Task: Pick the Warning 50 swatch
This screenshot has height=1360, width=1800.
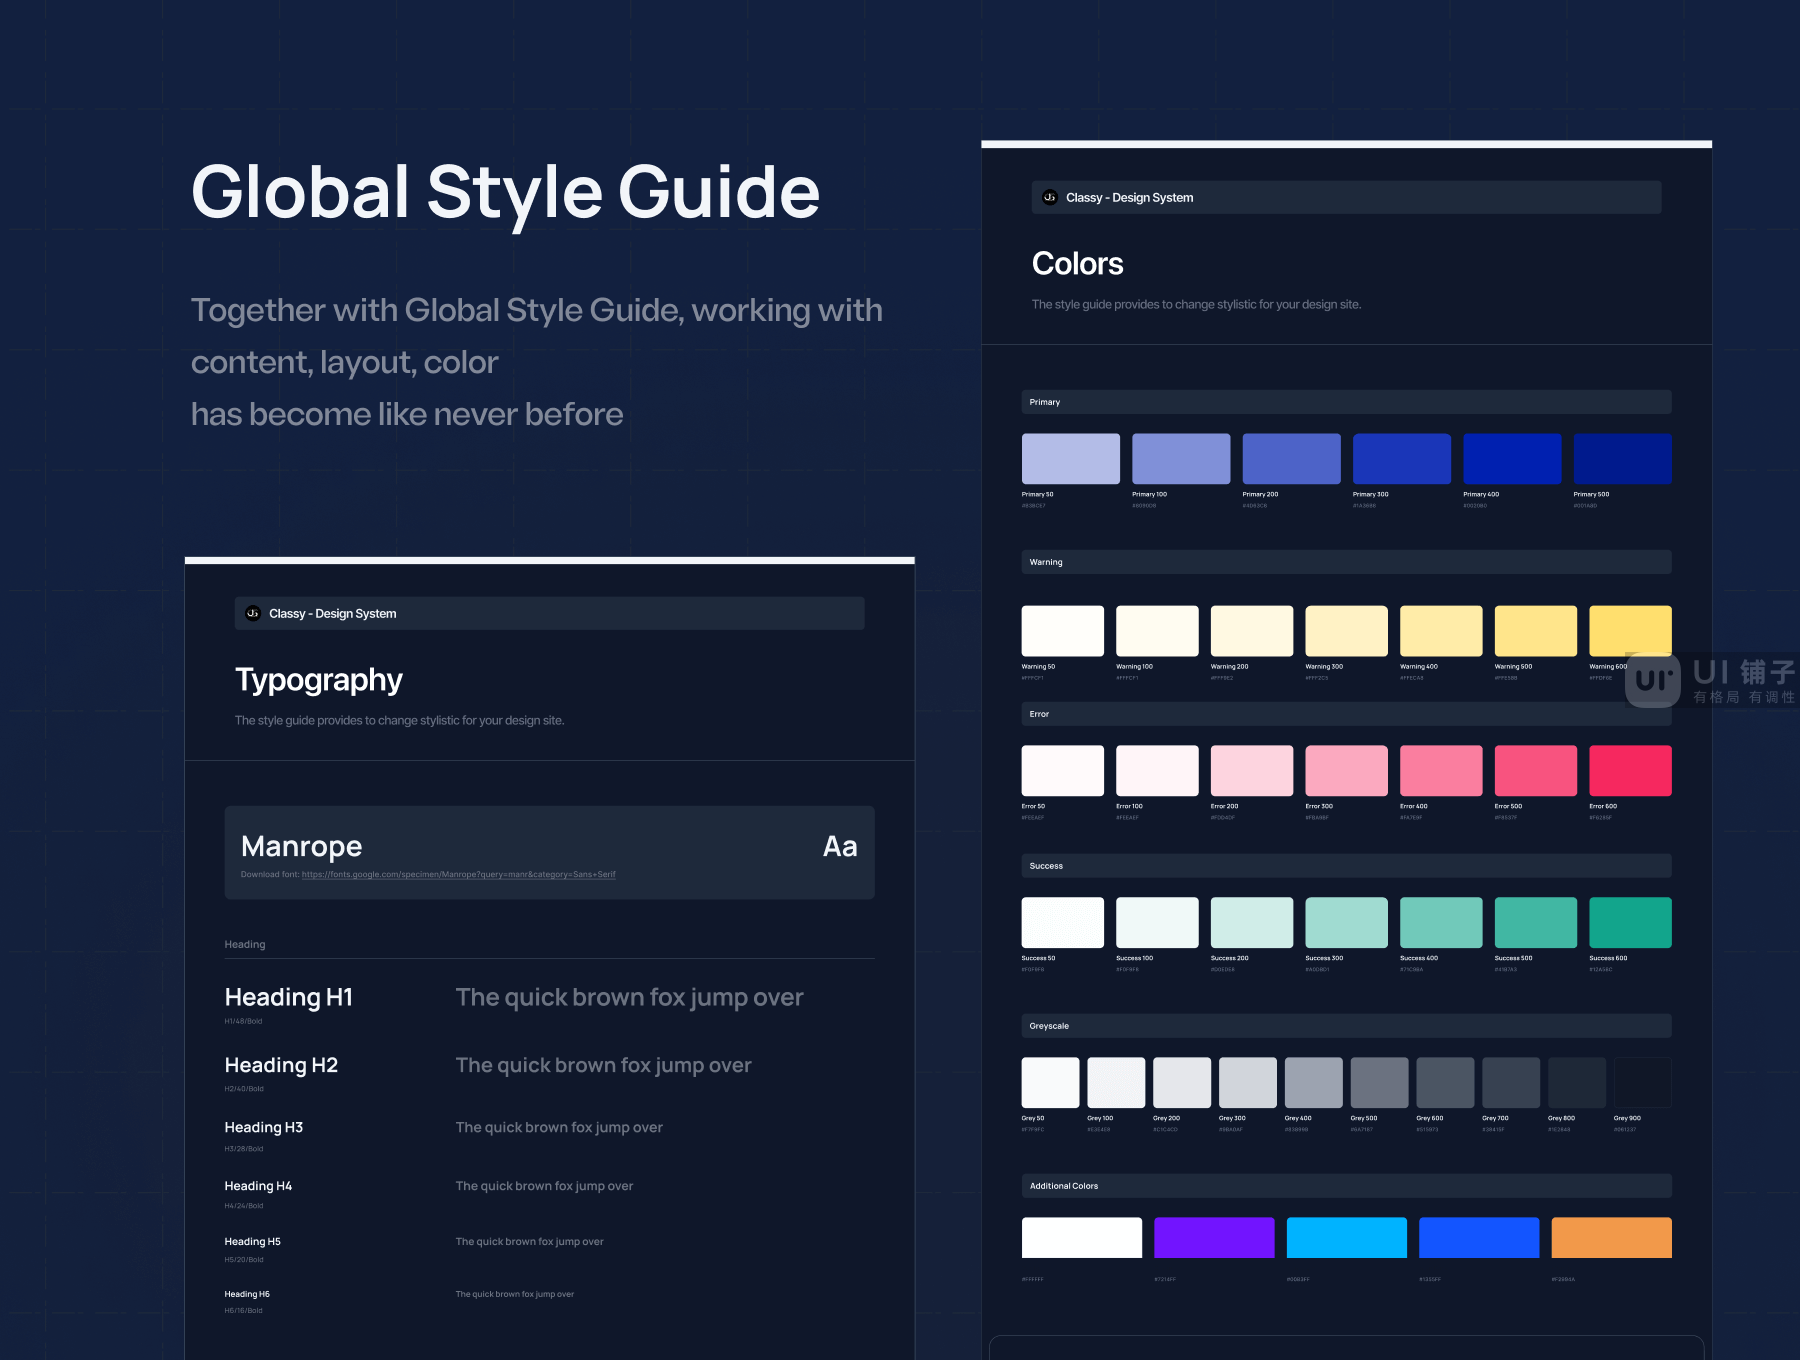Action: 1063,631
